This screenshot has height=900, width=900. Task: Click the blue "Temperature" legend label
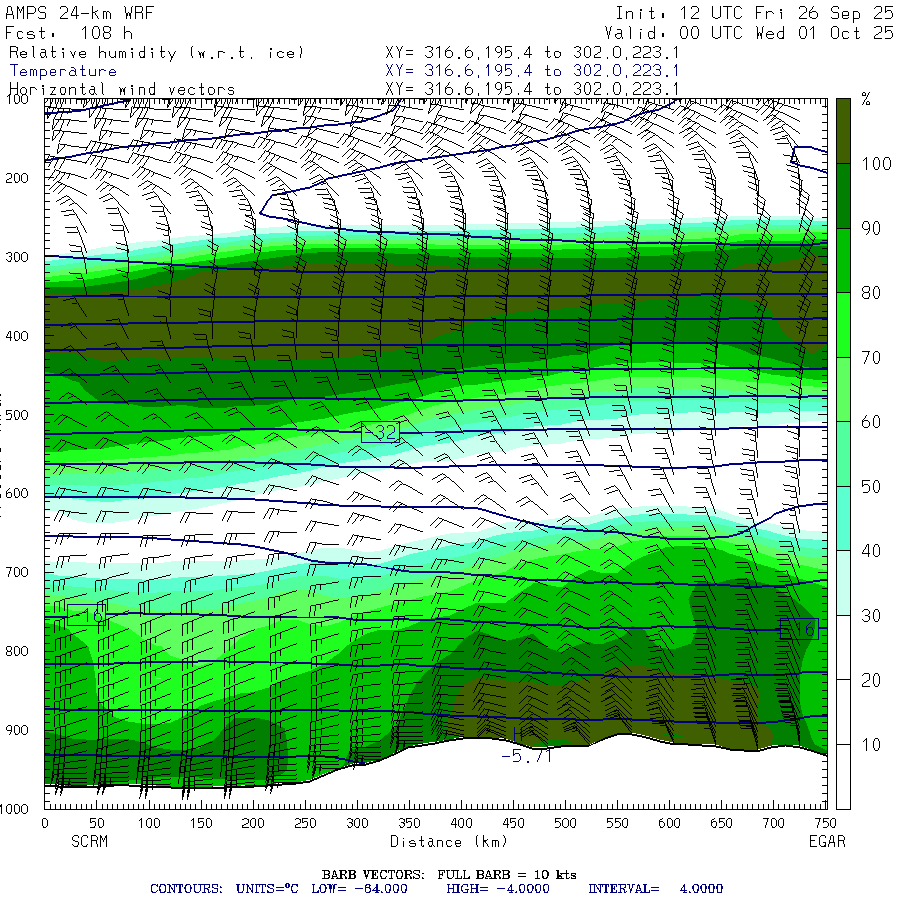(63, 71)
